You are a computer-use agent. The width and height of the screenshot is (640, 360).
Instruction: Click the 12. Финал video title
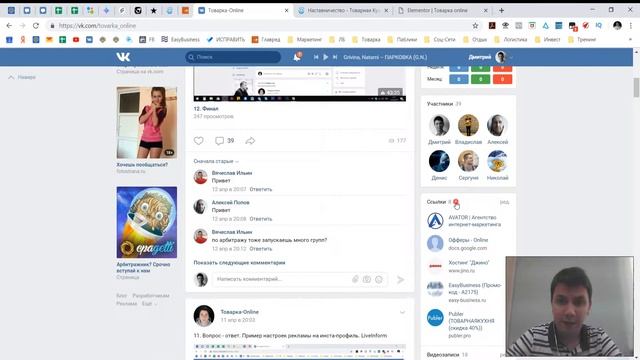click(x=206, y=109)
